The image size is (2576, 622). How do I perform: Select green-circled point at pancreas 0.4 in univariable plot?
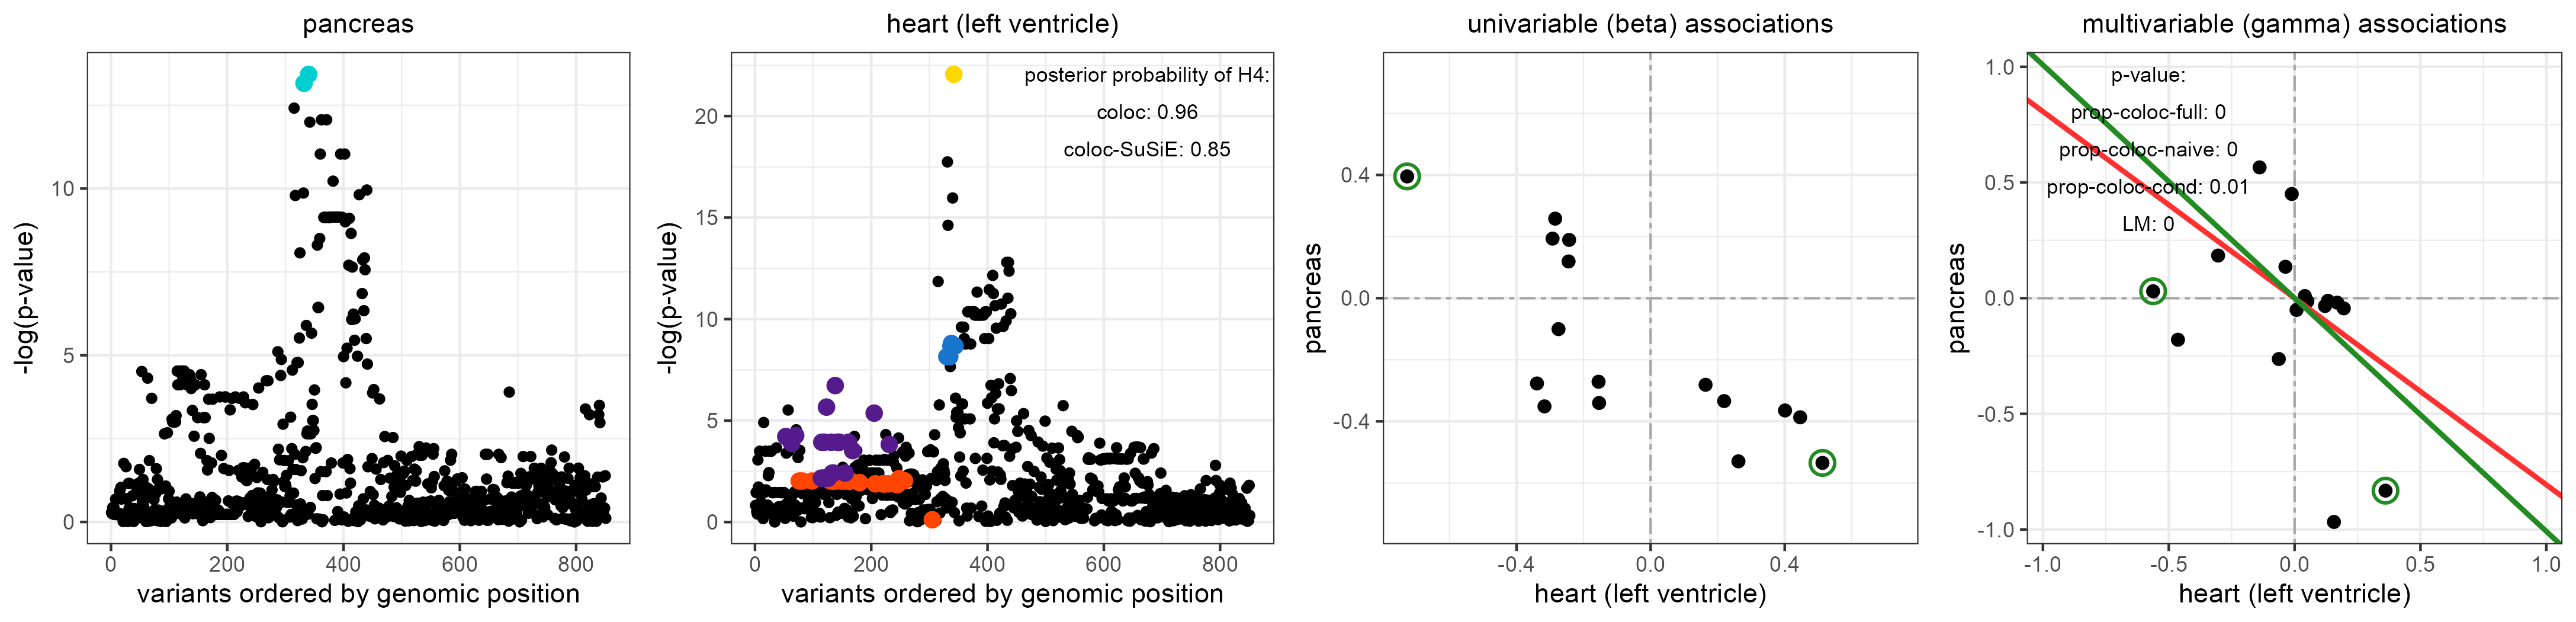click(1407, 176)
